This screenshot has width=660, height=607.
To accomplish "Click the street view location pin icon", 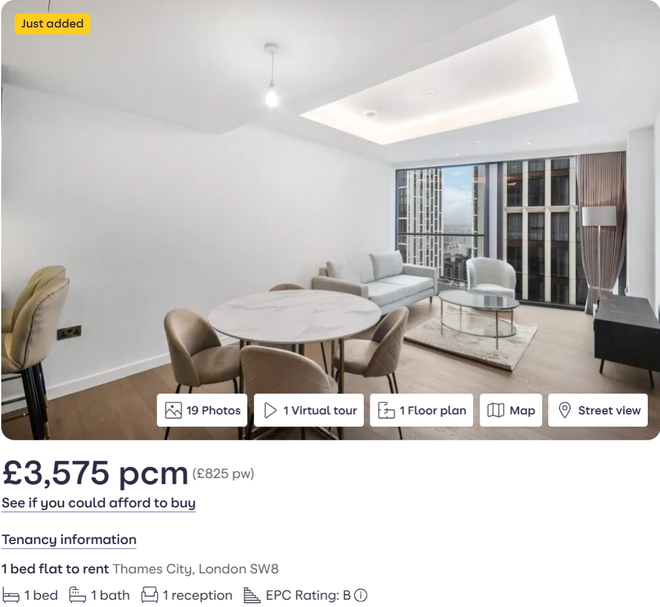I will pos(564,410).
